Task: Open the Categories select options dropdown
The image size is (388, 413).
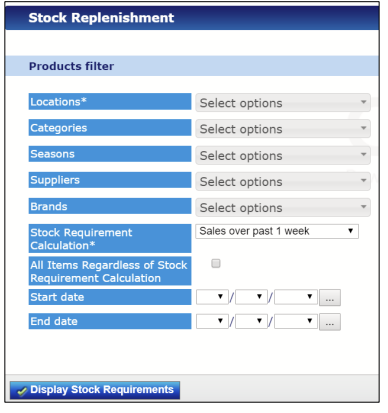Action: pyautogui.click(x=283, y=129)
